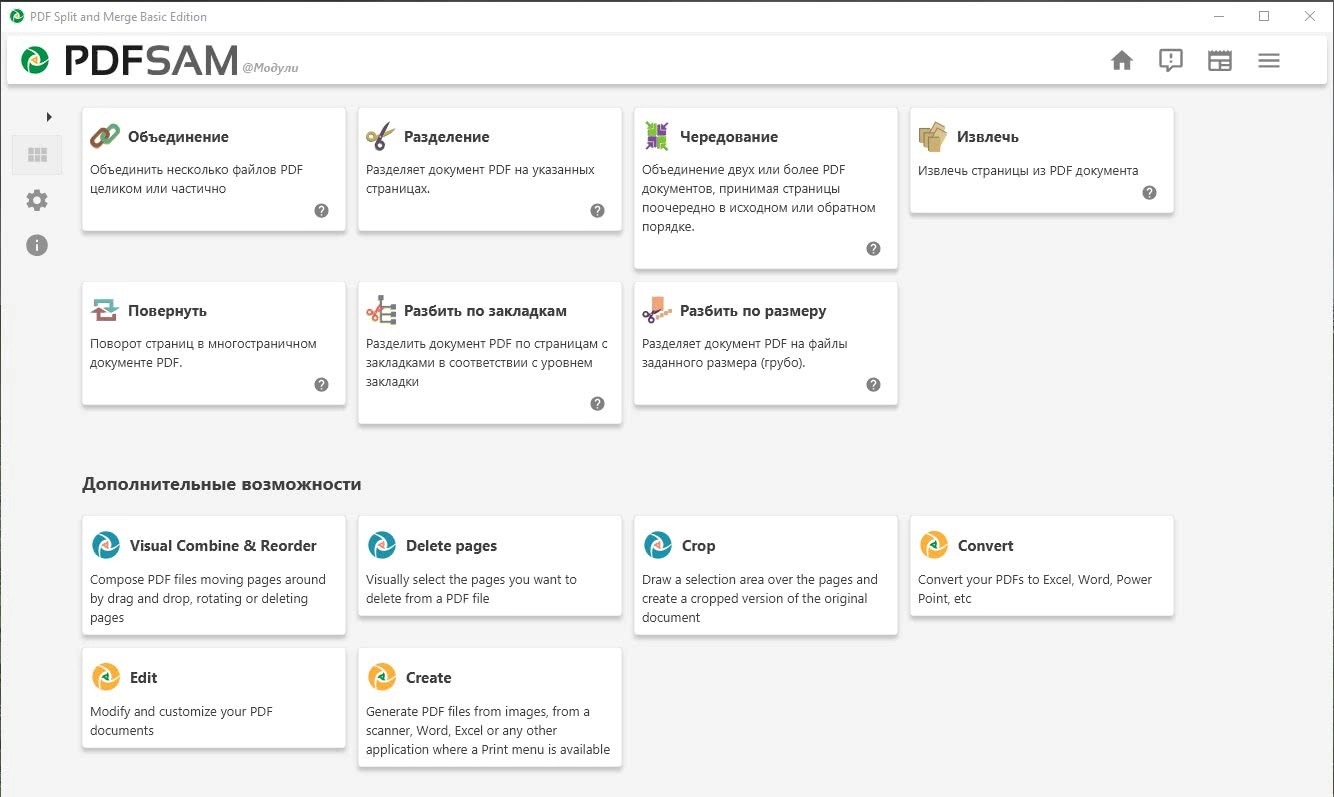
Task: Open the Convert title
Action: [985, 546]
